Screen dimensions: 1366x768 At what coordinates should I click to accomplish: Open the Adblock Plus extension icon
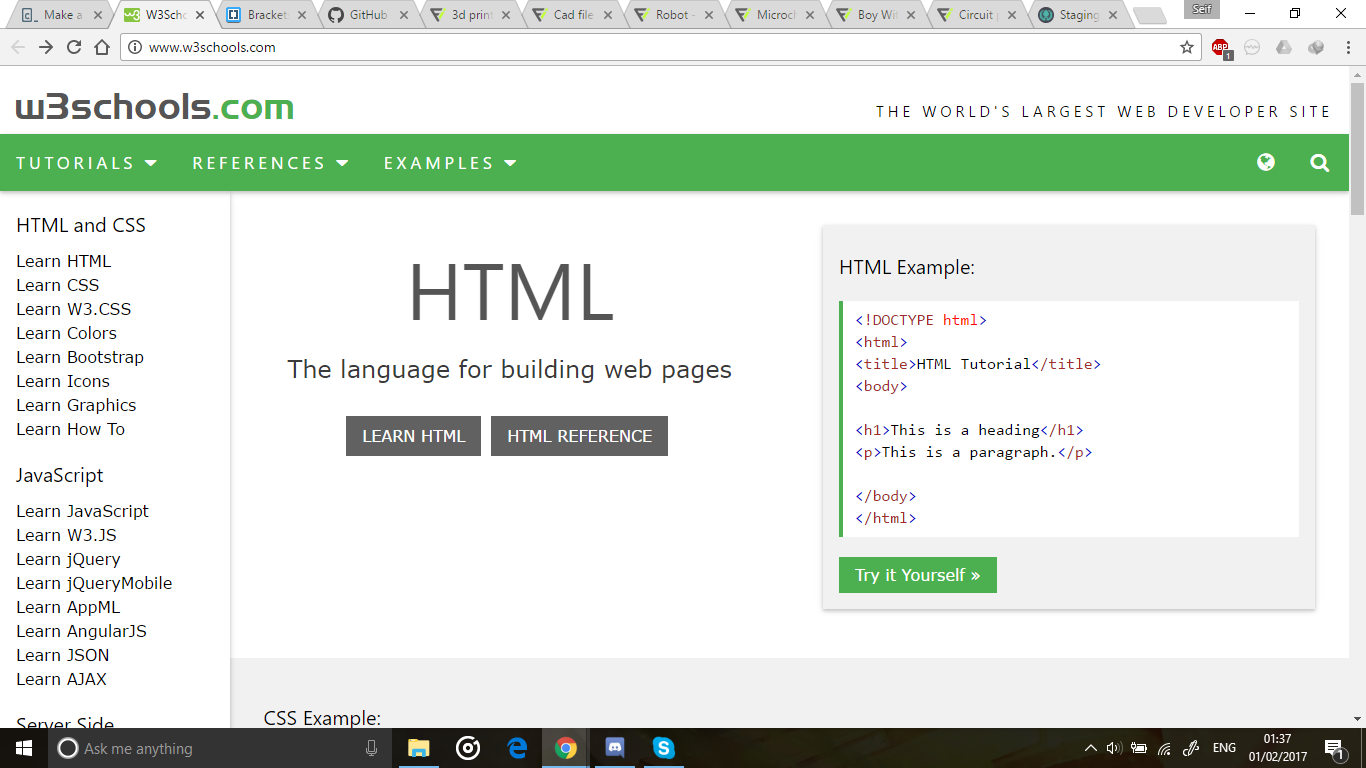pyautogui.click(x=1221, y=48)
